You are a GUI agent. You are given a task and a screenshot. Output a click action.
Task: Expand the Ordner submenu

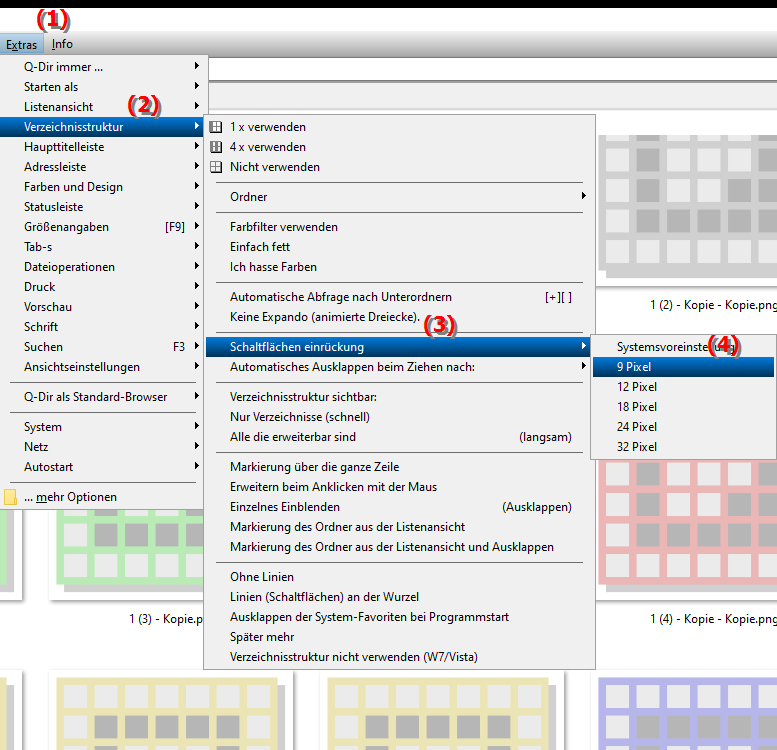click(399, 197)
